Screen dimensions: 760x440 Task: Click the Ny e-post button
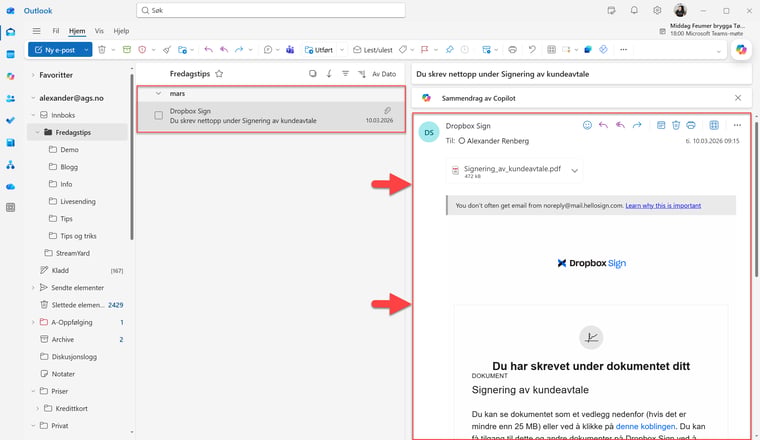coord(54,49)
